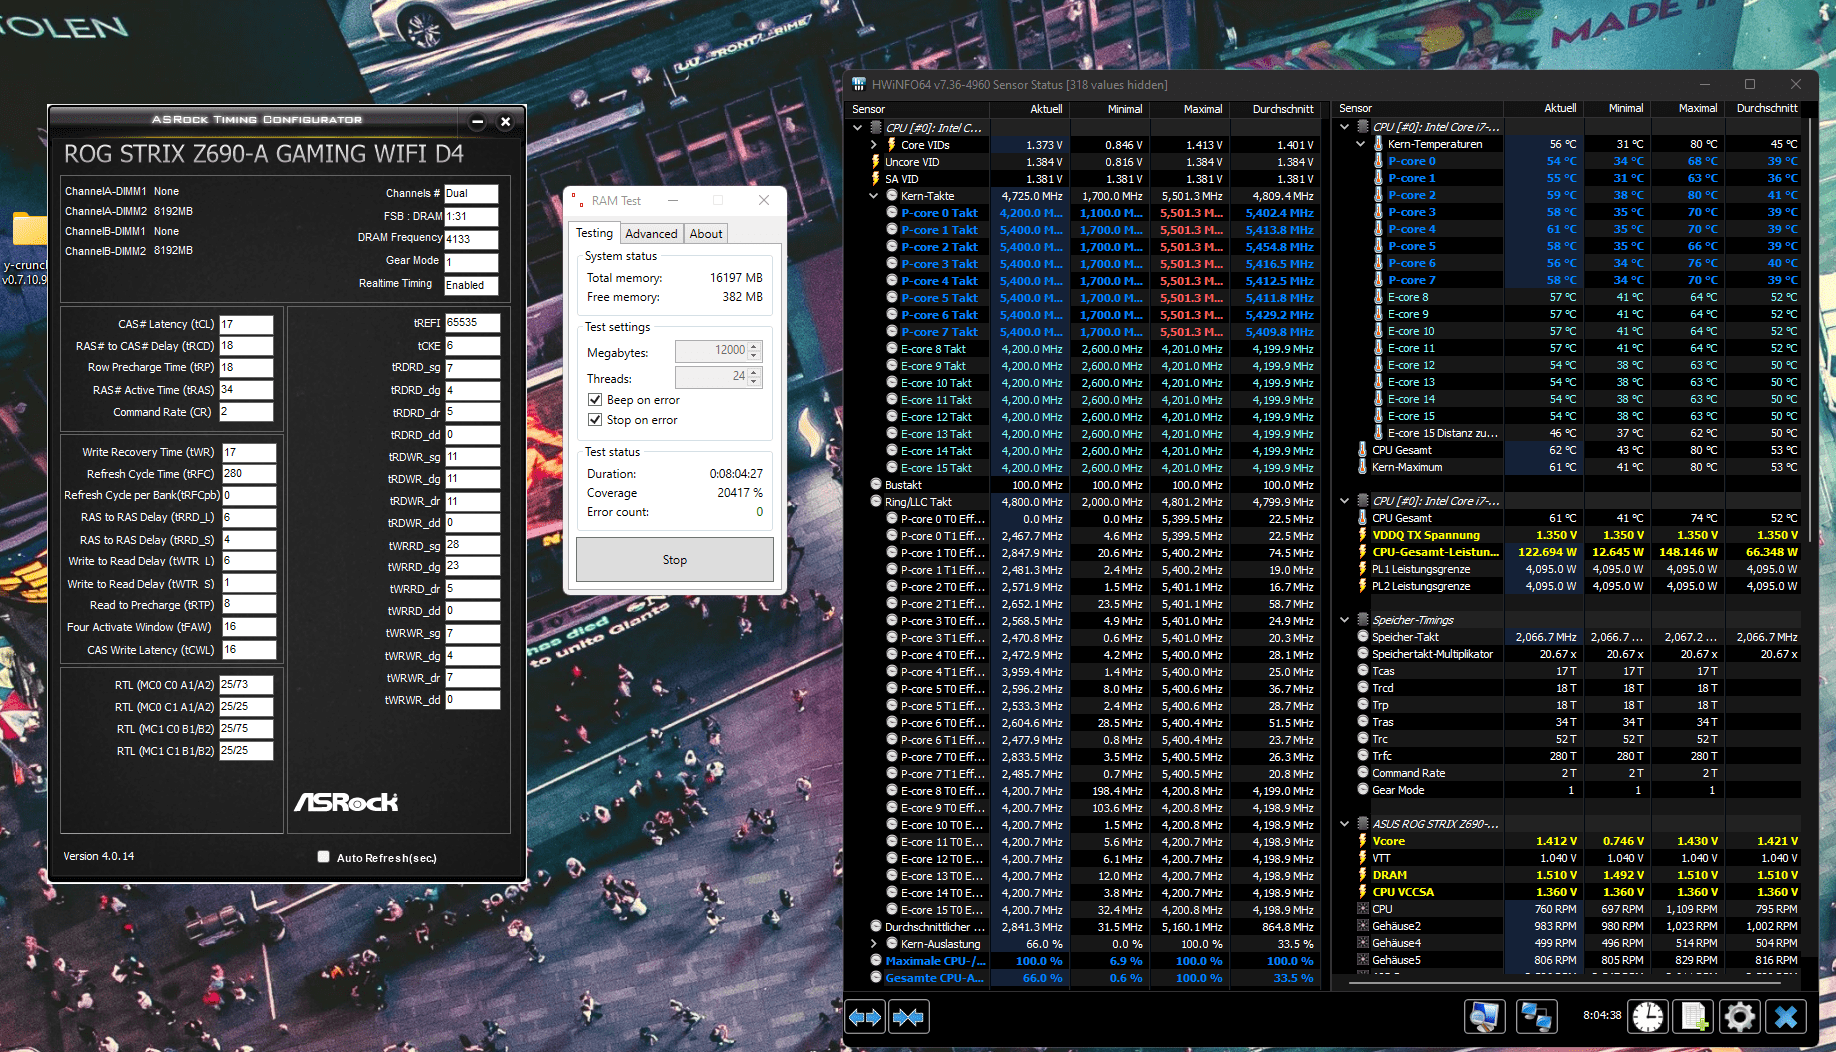Minimize the ASRock Timing Configurator window
Viewport: 1836px width, 1052px height.
pyautogui.click(x=477, y=121)
